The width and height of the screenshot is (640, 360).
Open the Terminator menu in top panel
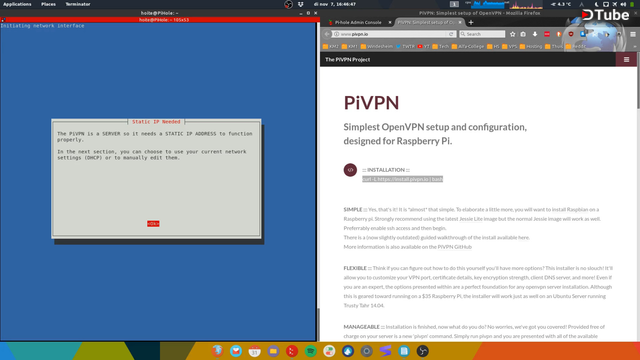[78, 4]
